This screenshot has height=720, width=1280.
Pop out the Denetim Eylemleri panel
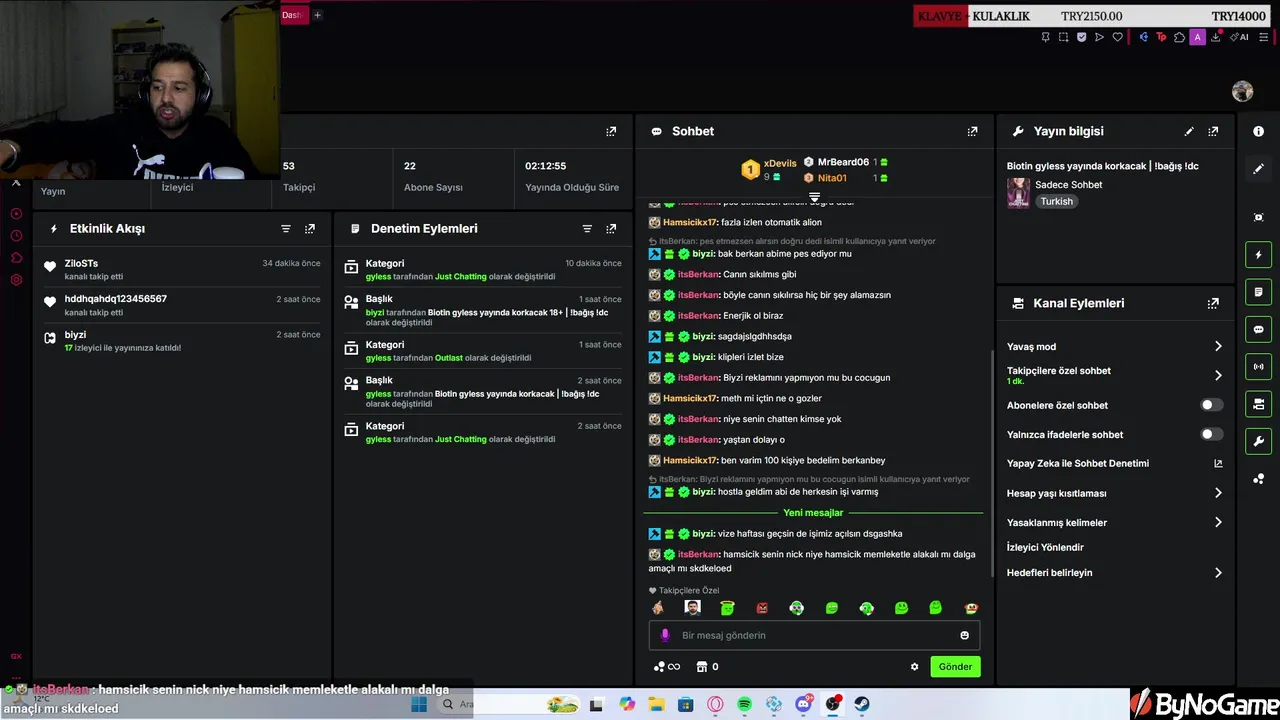coord(611,229)
